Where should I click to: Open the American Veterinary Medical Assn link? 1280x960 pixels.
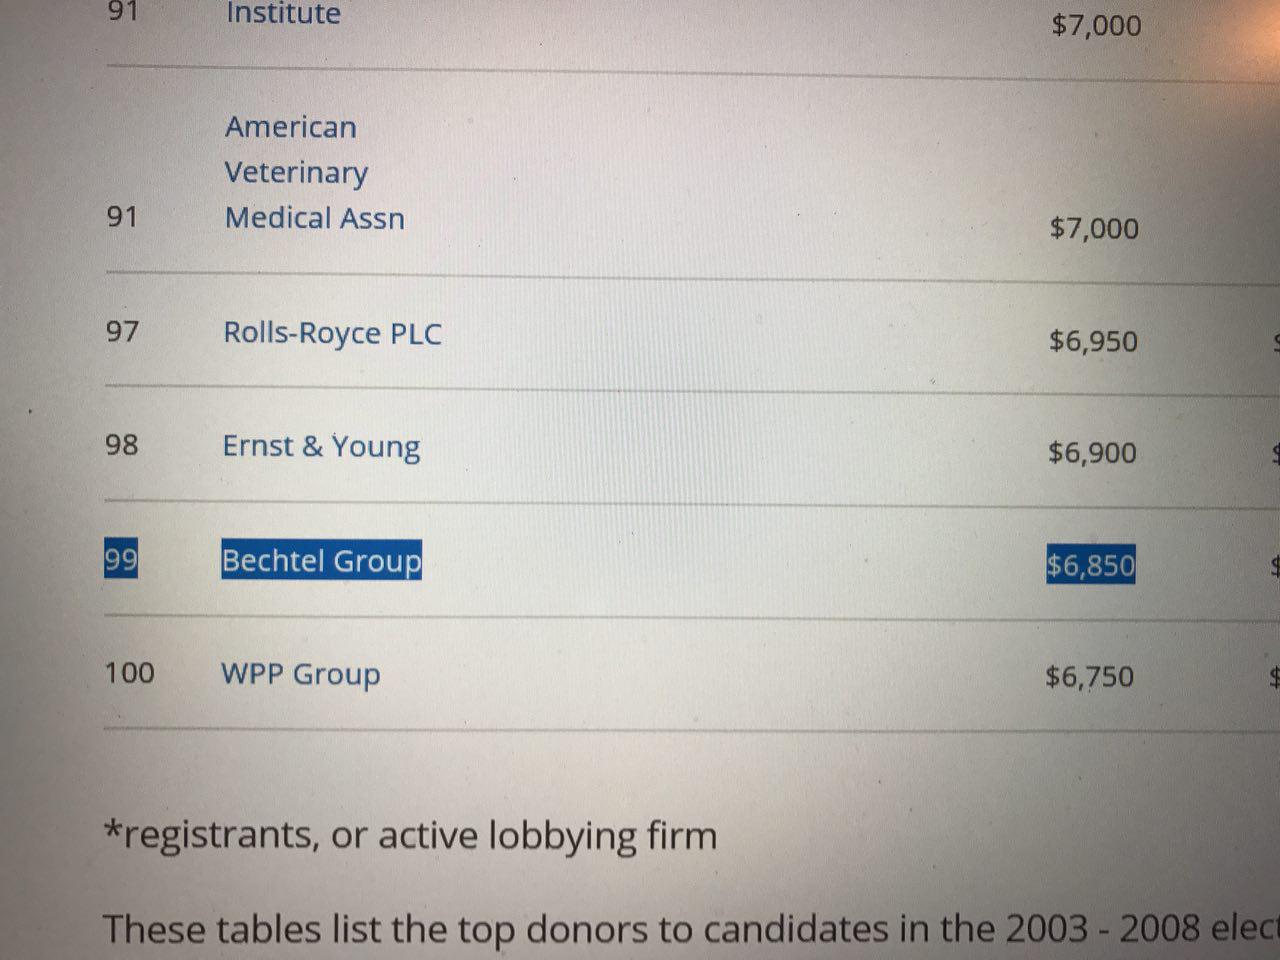point(314,172)
